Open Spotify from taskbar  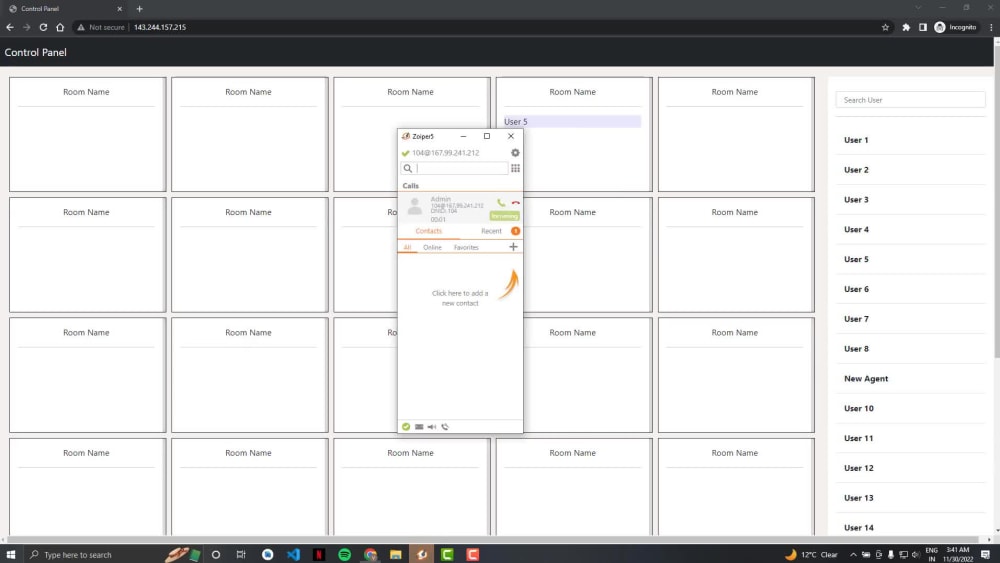[x=344, y=555]
